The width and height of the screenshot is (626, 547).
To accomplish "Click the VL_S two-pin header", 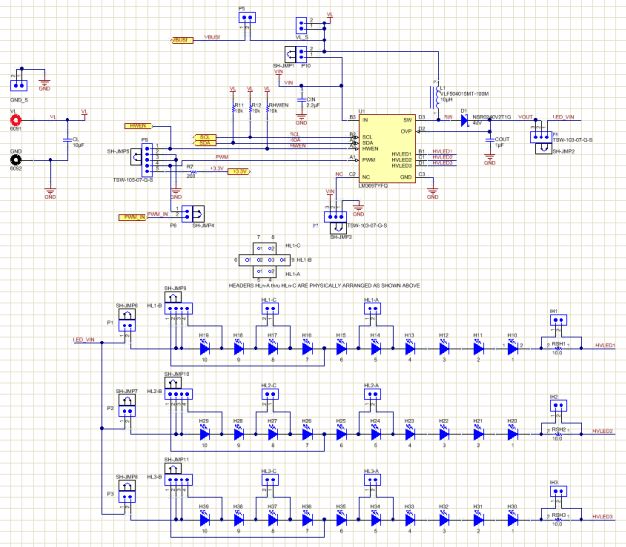I will pyautogui.click(x=301, y=25).
